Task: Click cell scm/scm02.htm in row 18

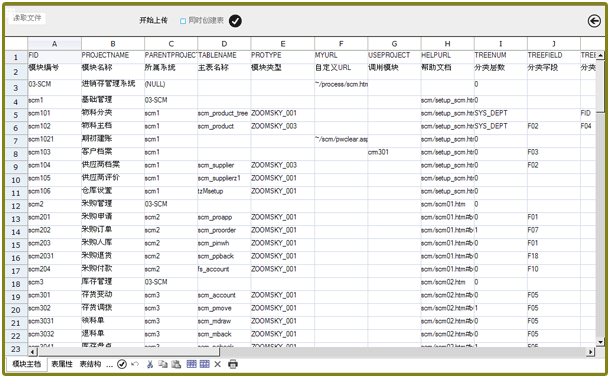Action: point(447,284)
